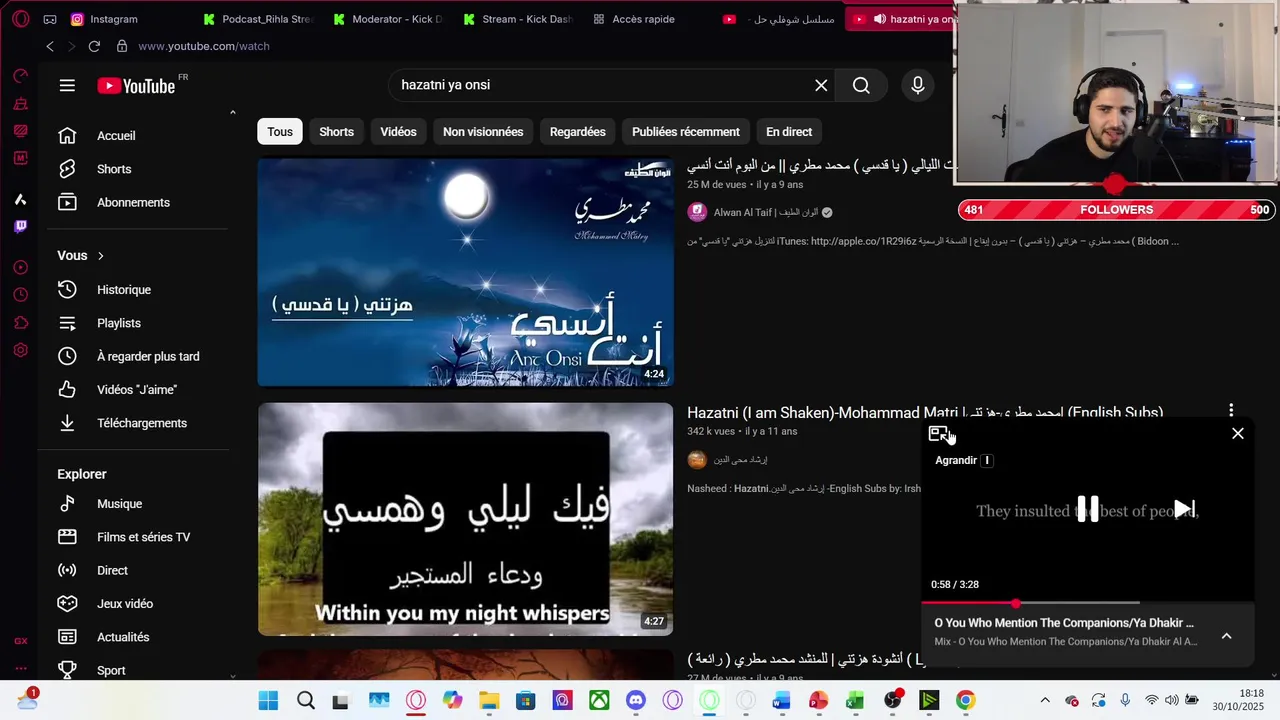Open Twitch in Opera sidebar
This screenshot has width=1280, height=720.
click(x=20, y=227)
